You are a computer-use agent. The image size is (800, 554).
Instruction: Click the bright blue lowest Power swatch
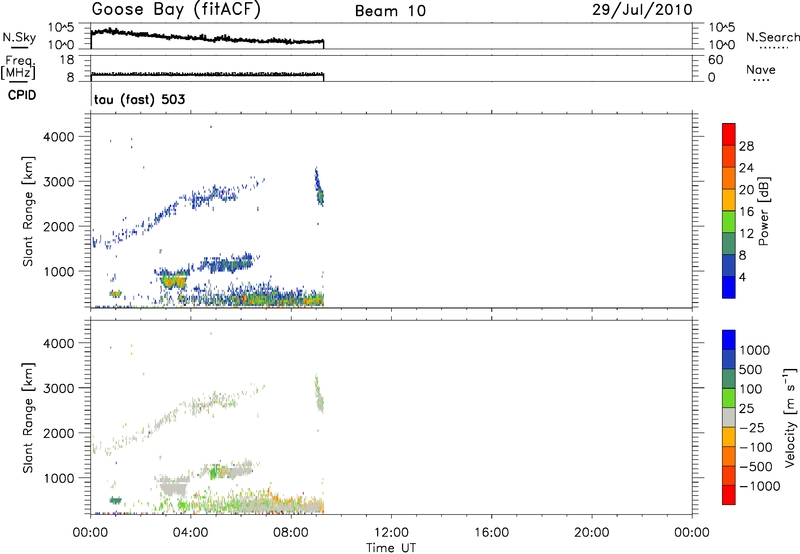click(x=729, y=287)
